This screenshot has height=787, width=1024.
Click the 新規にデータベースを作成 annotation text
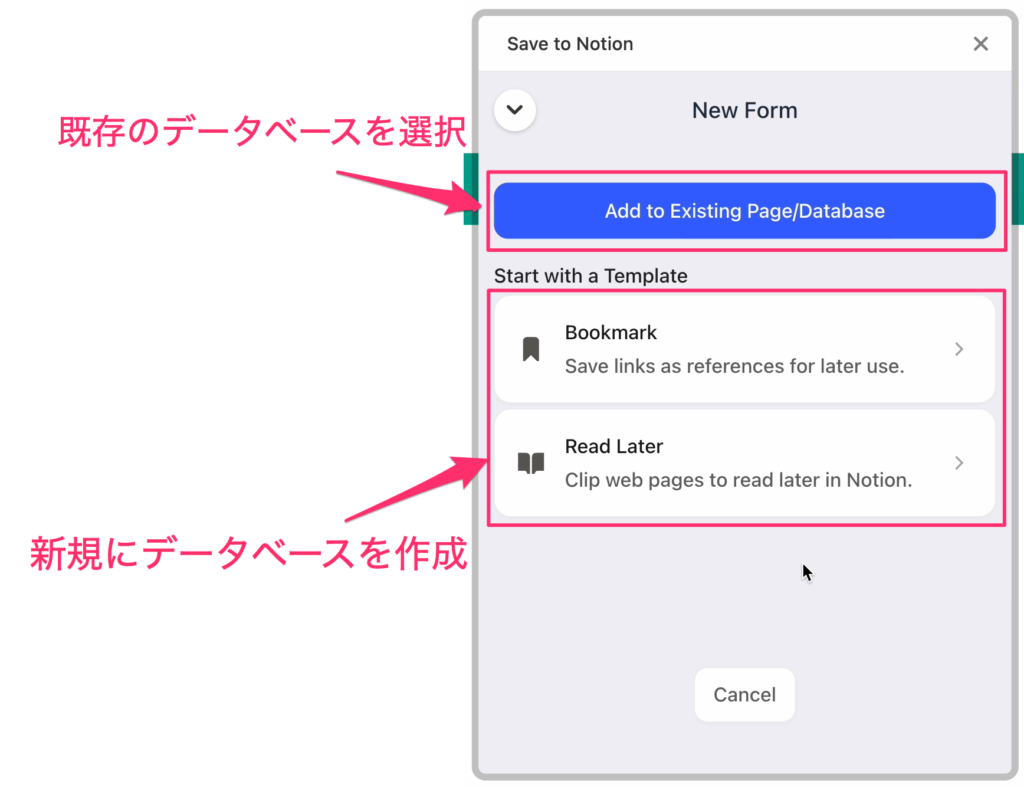(249, 554)
